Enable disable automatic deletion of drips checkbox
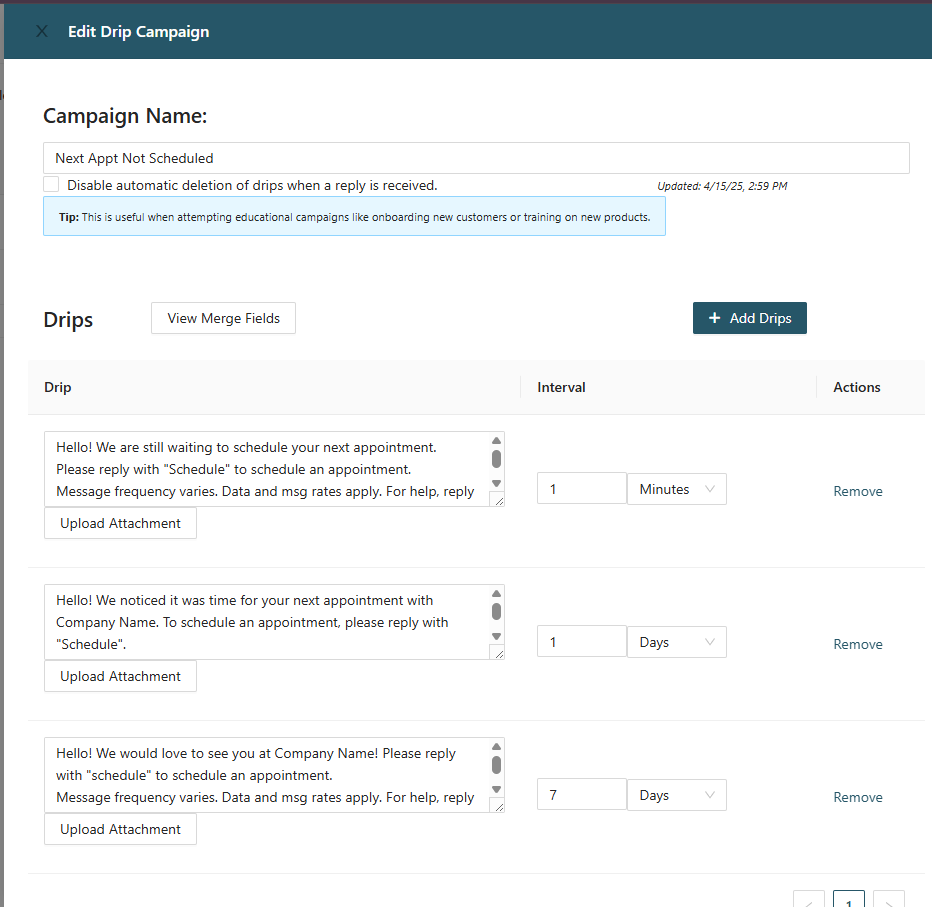Screen dimensions: 932x907 [x=51, y=185]
